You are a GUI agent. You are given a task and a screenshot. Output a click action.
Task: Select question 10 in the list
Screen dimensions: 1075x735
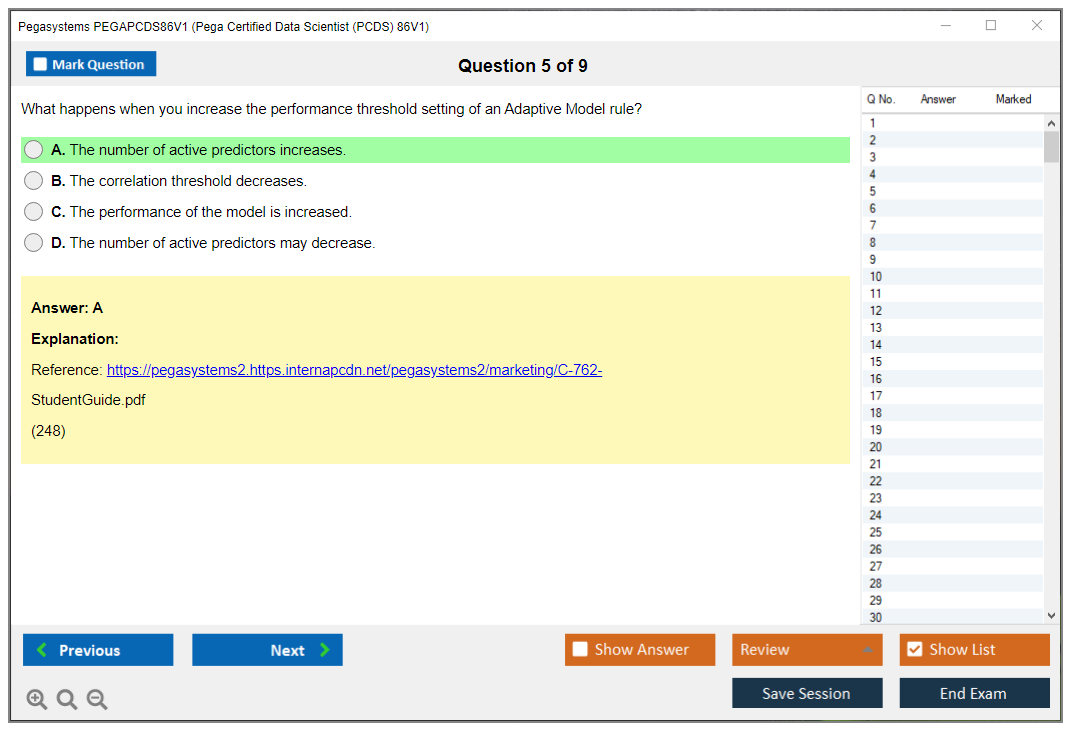[x=876, y=277]
